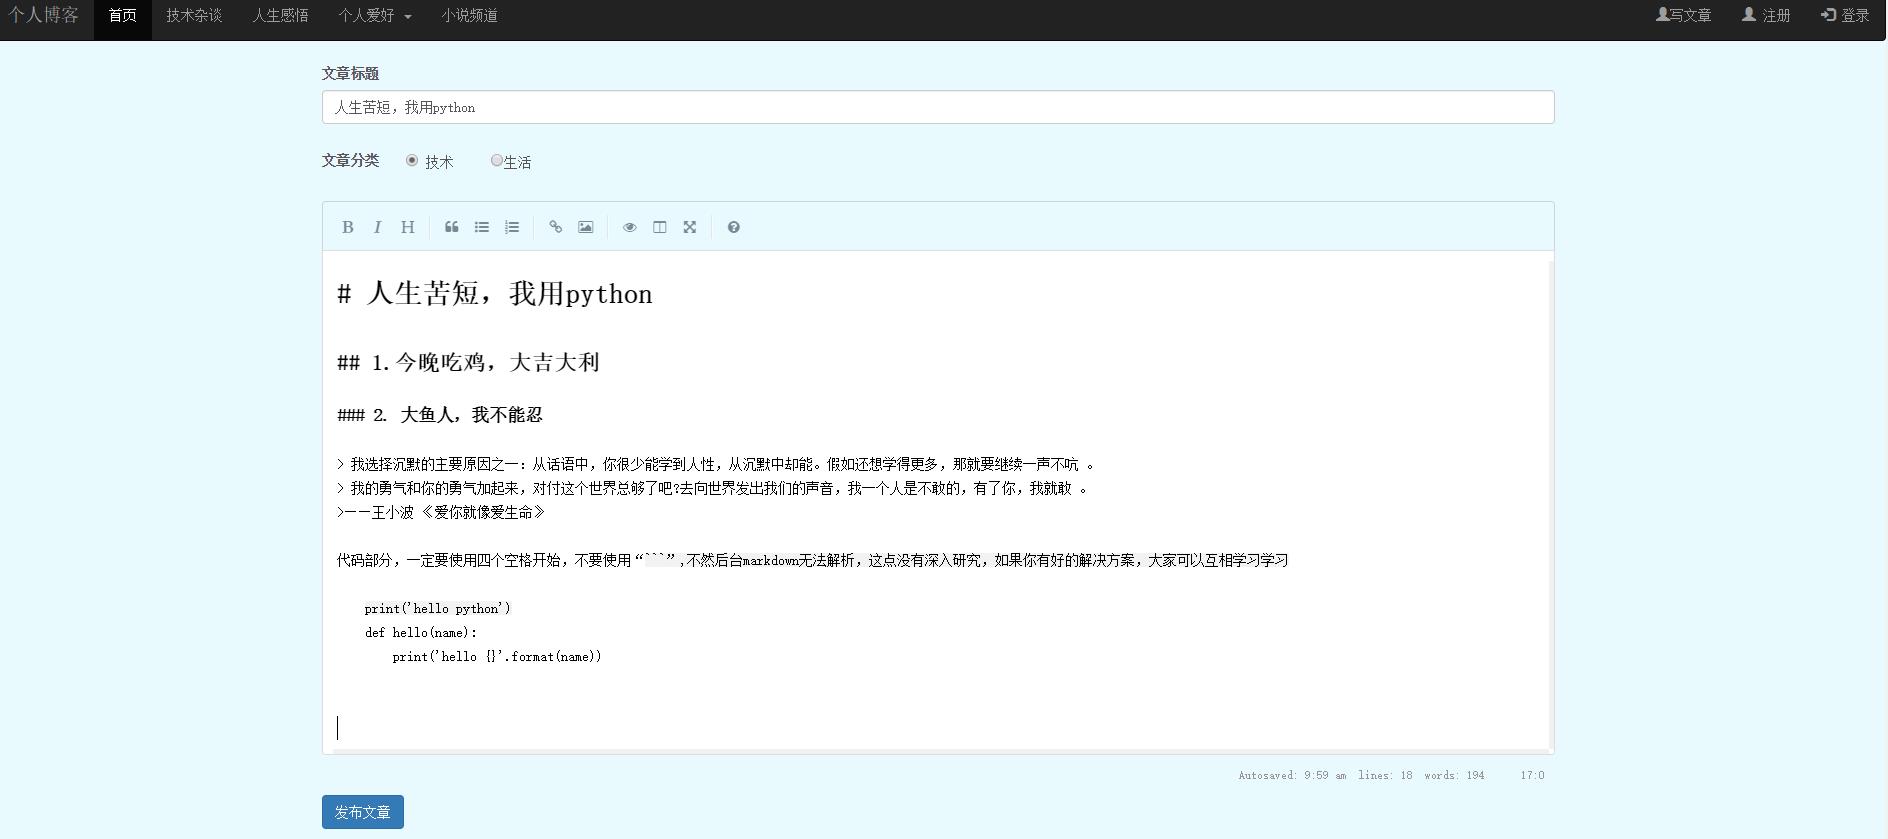The image size is (1888, 839).
Task: Click the 'words: 194' status counter
Action: (x=1454, y=775)
